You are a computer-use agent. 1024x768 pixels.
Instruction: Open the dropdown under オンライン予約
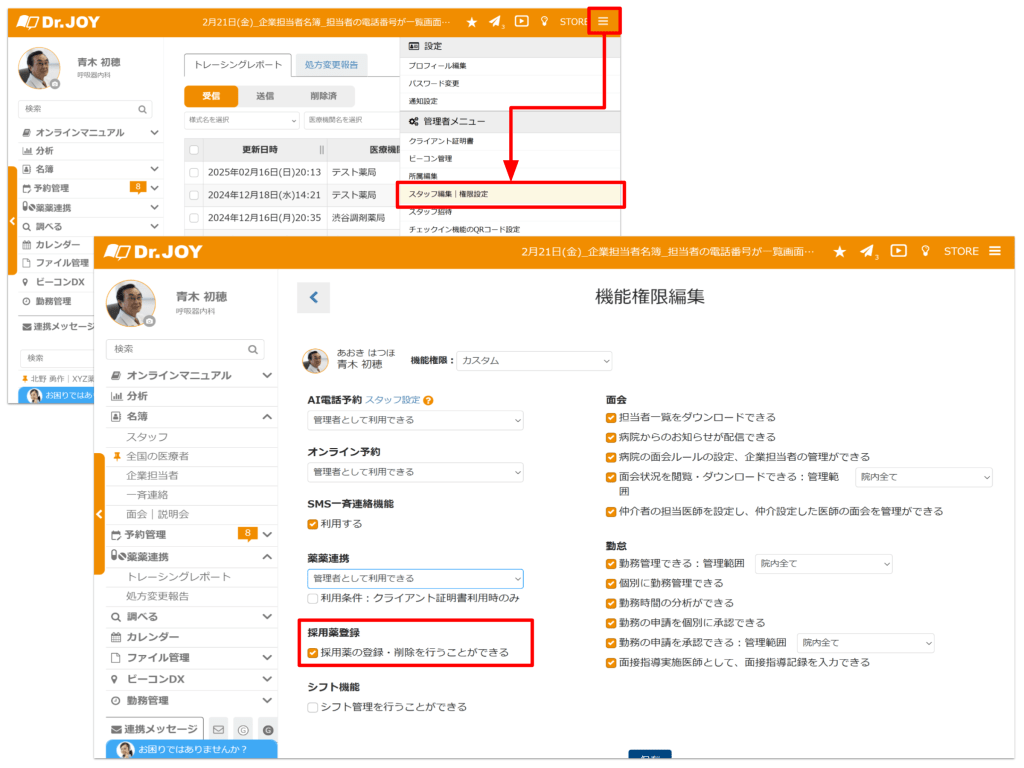coord(415,472)
